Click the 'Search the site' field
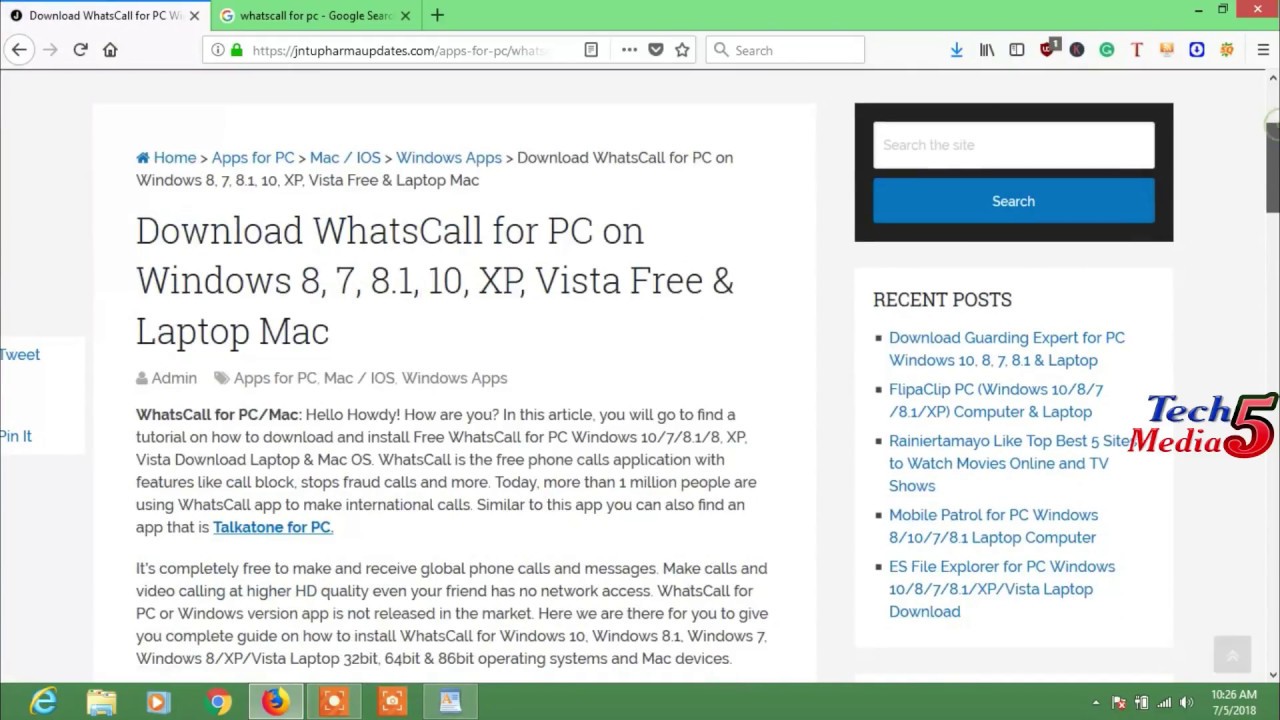Viewport: 1280px width, 720px height. click(x=1014, y=146)
